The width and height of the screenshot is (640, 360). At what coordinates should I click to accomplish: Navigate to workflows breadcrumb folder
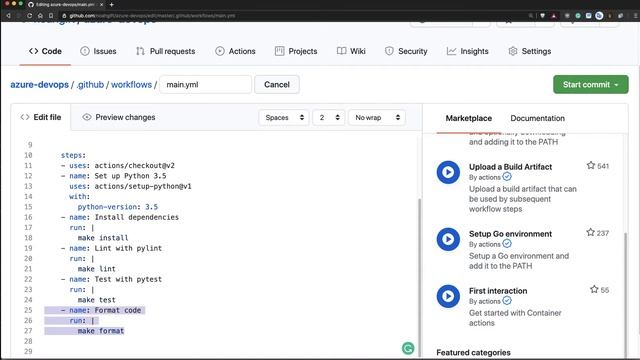point(131,84)
